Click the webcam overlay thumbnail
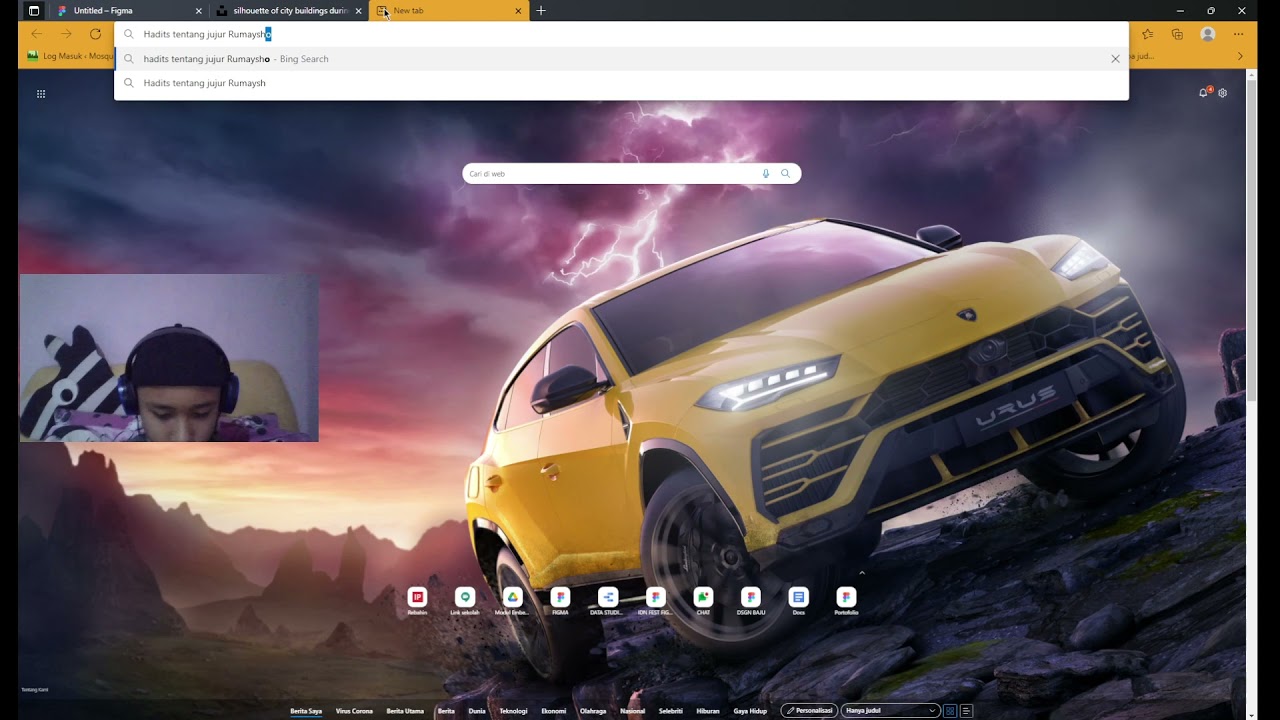1280x720 pixels. pyautogui.click(x=169, y=358)
